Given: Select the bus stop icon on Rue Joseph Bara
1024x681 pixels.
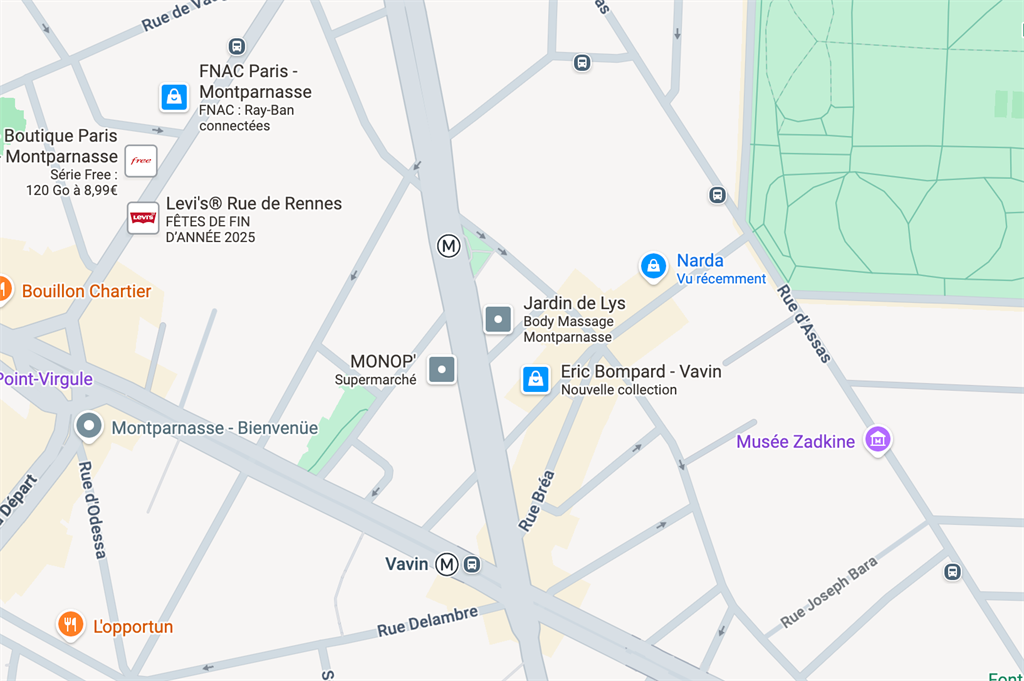Looking at the screenshot, I should pyautogui.click(x=952, y=572).
